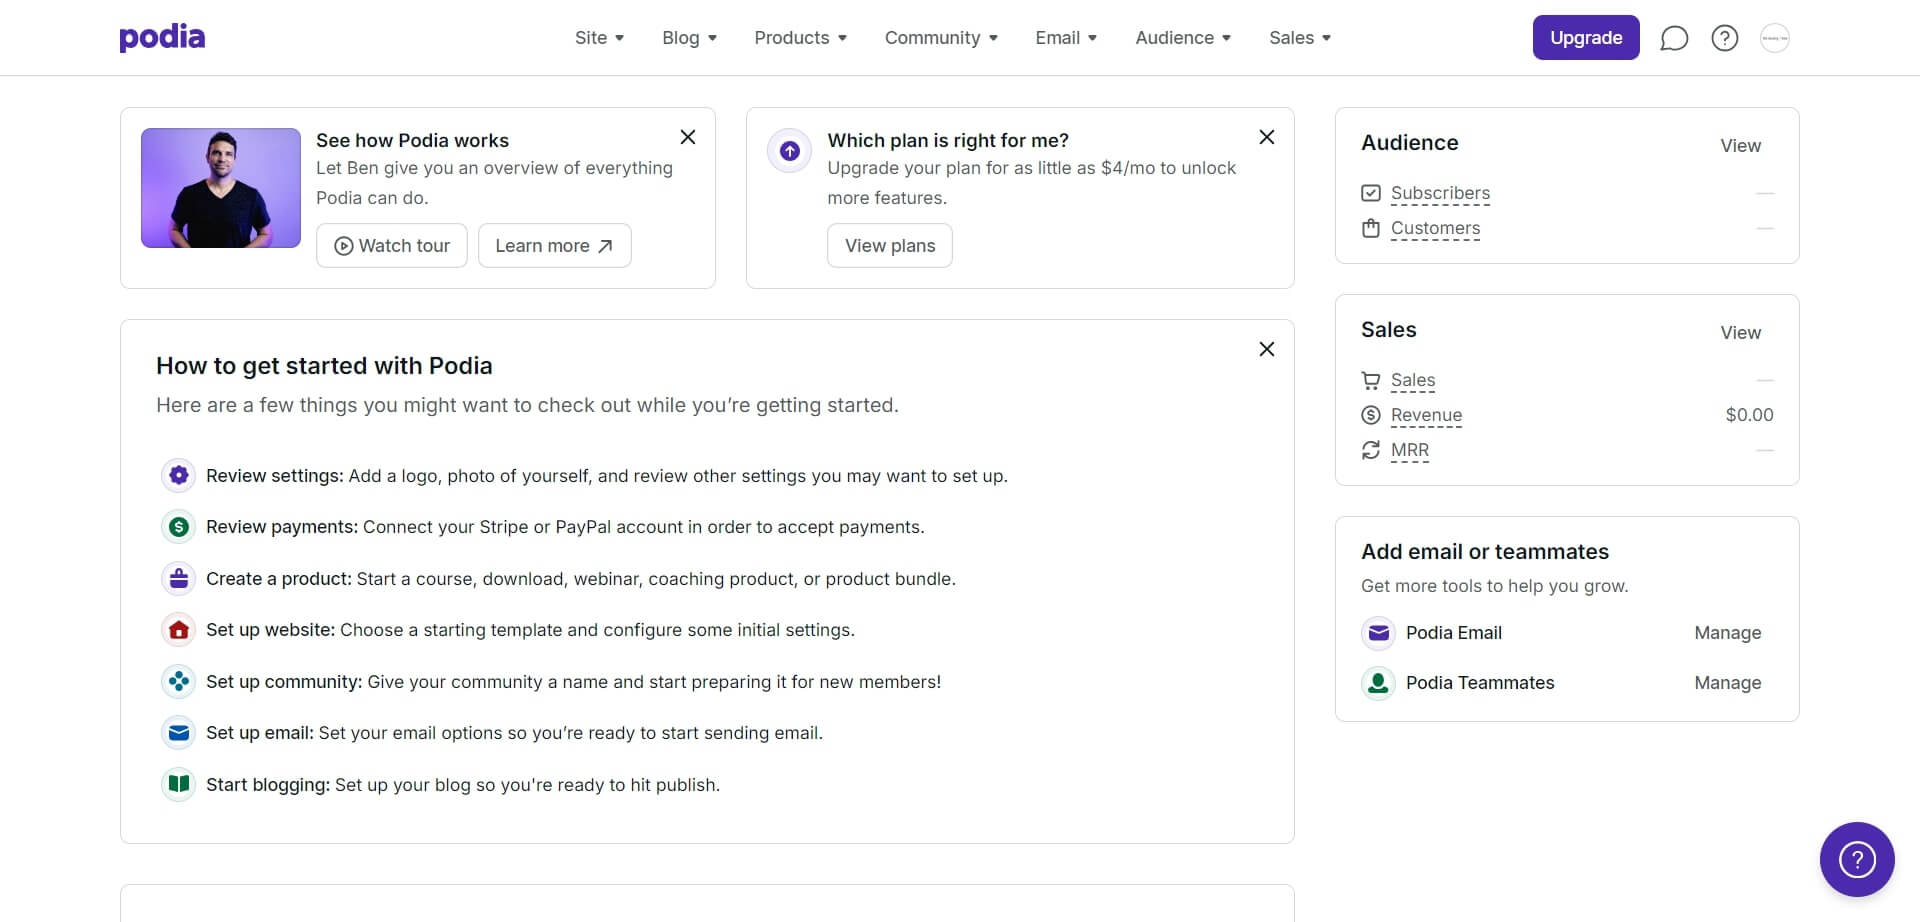Click the Upgrade button
The height and width of the screenshot is (922, 1920).
click(x=1585, y=38)
